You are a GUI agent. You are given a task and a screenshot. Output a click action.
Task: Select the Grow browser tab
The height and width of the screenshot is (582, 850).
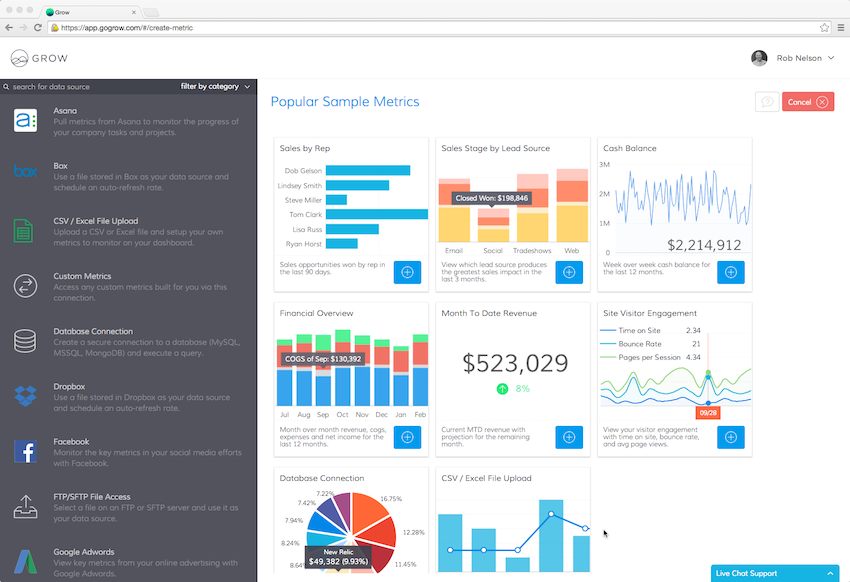tap(91, 12)
